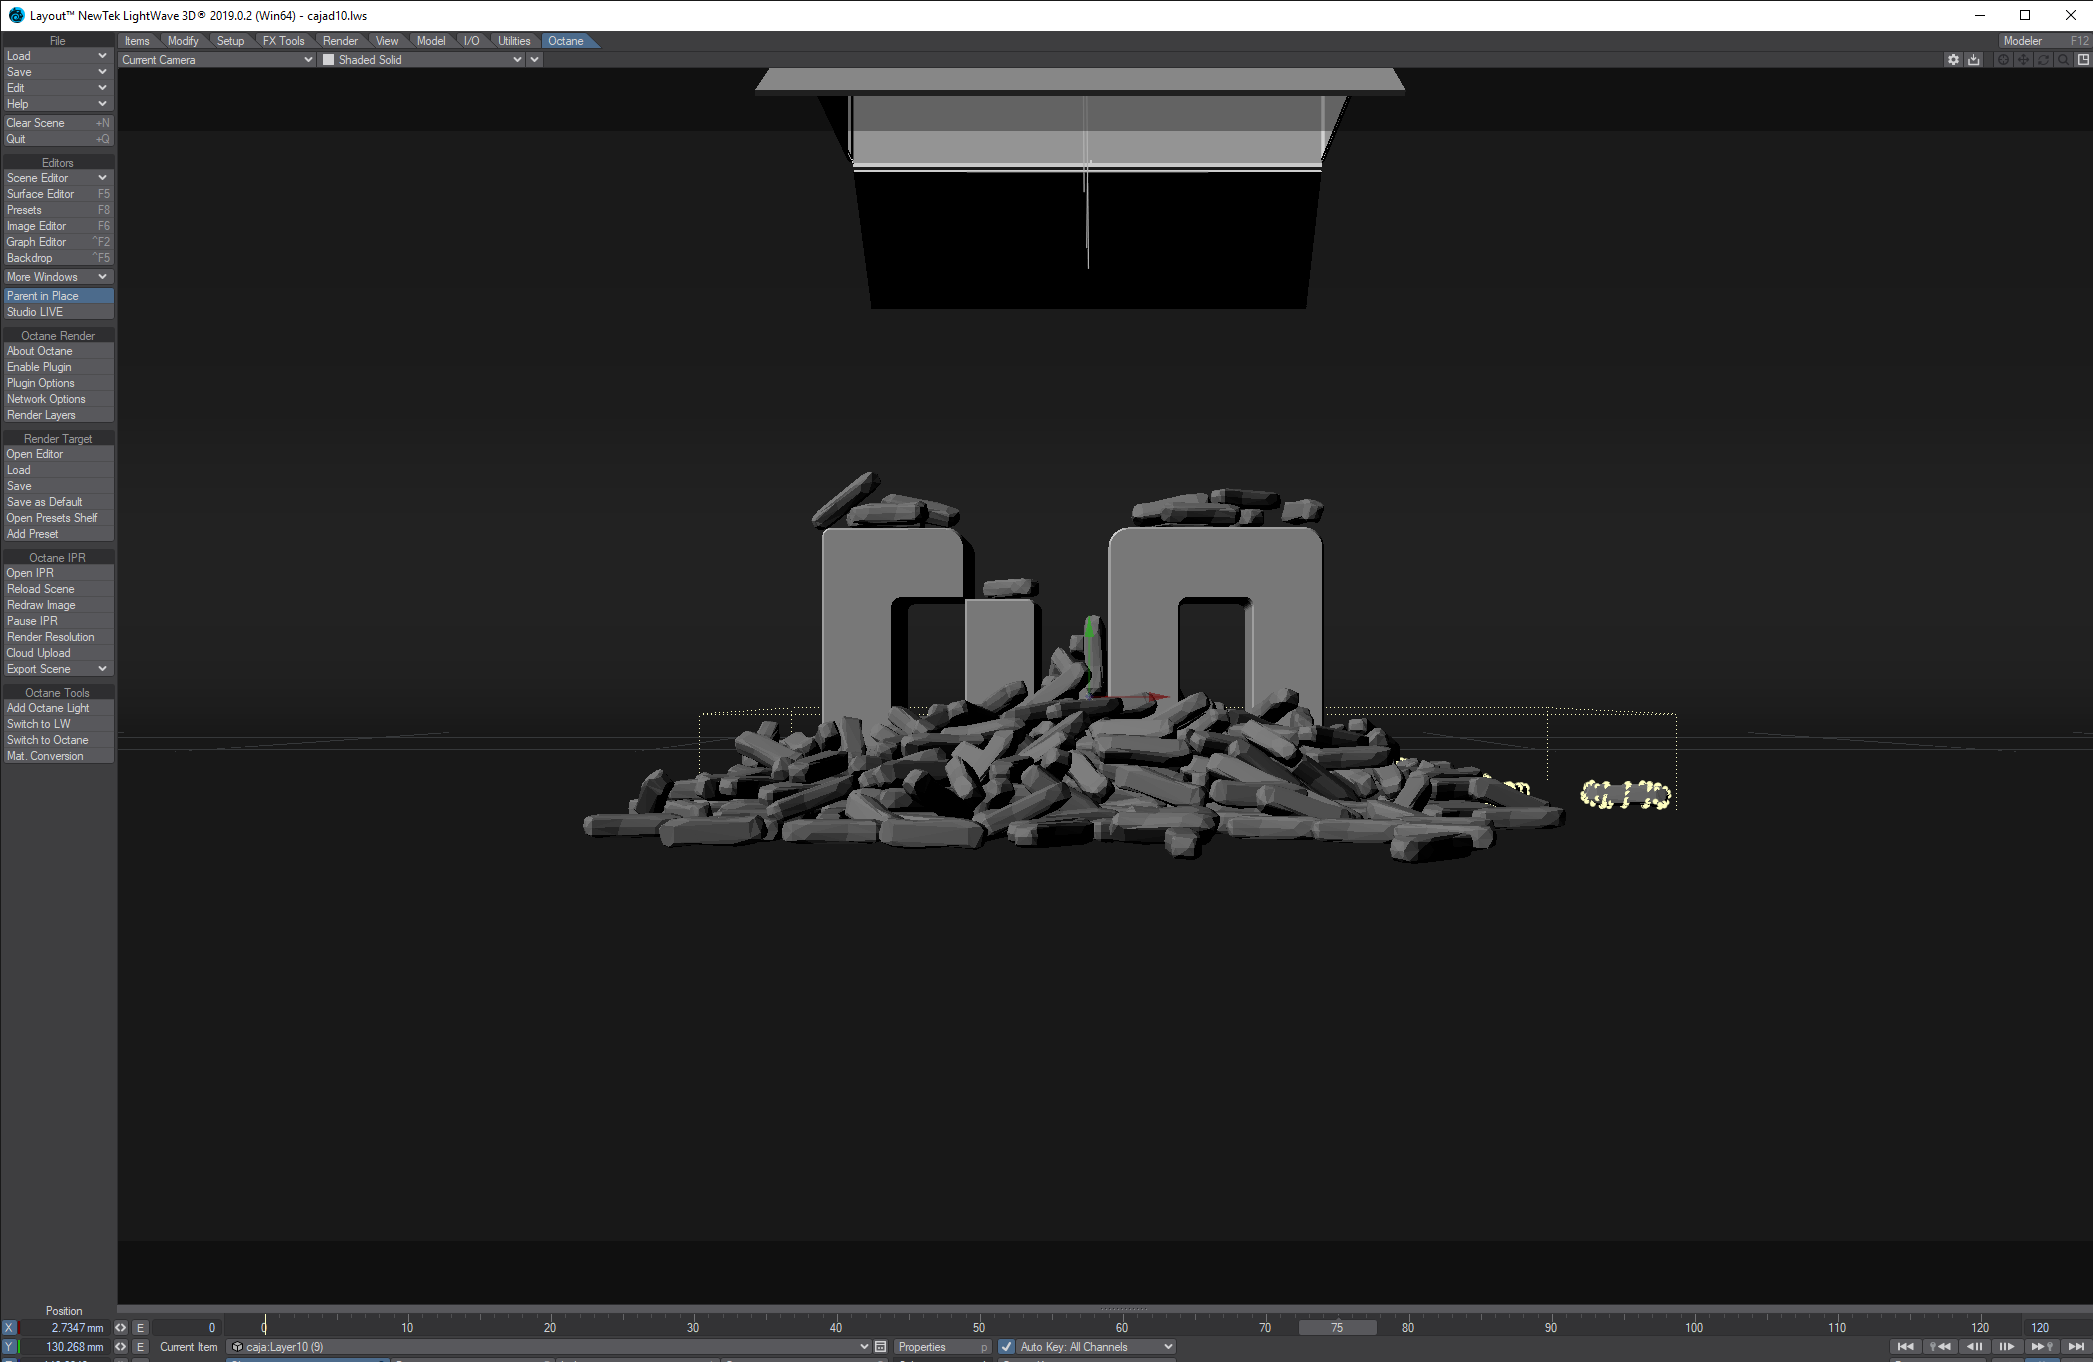Toggle the X axis channel button

(x=9, y=1328)
